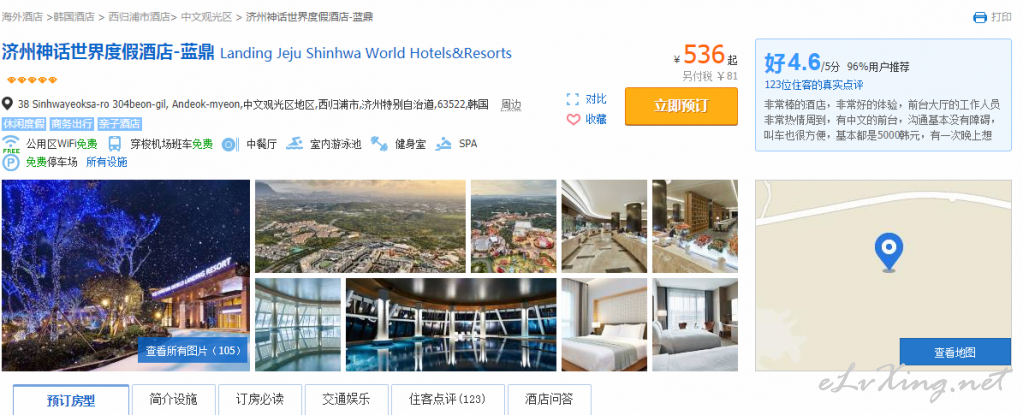This screenshot has width=1023, height=415.
Task: Click the printer icon beside 打印
Action: (x=979, y=18)
